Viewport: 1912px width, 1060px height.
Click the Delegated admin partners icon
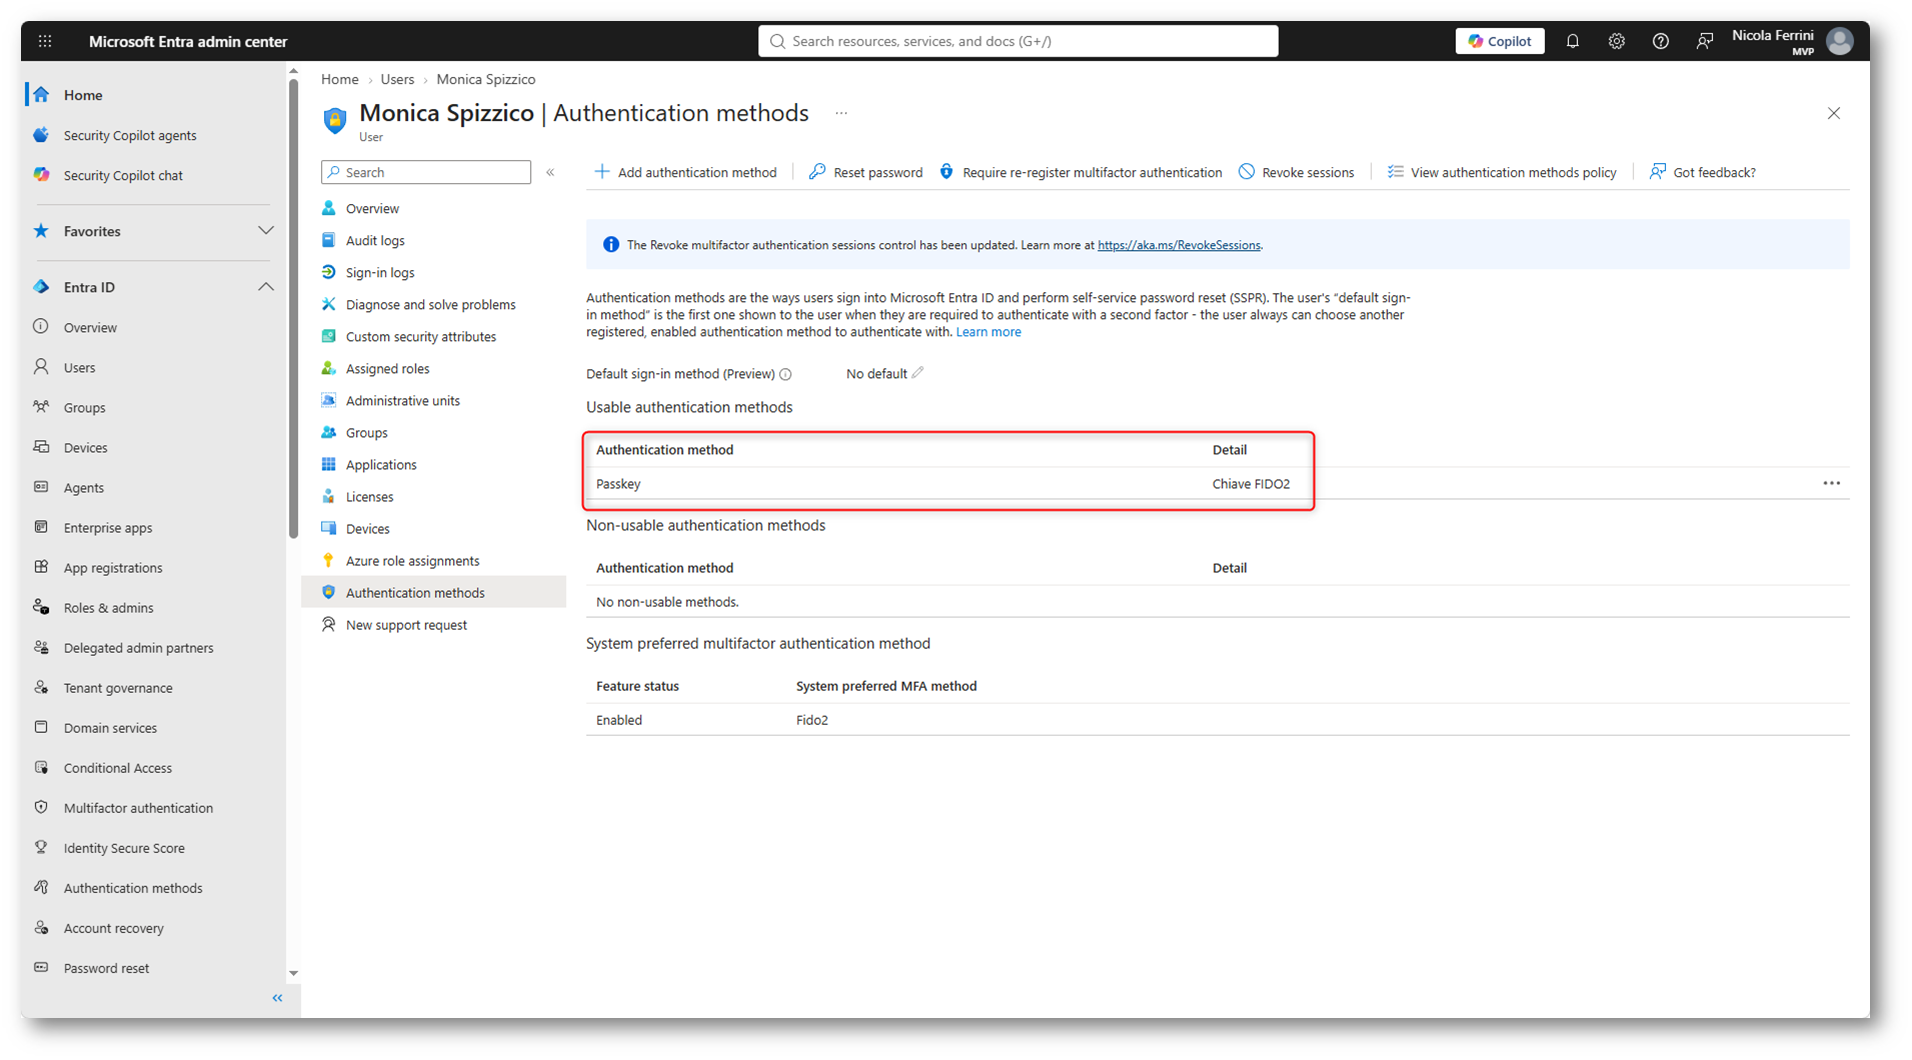point(41,647)
